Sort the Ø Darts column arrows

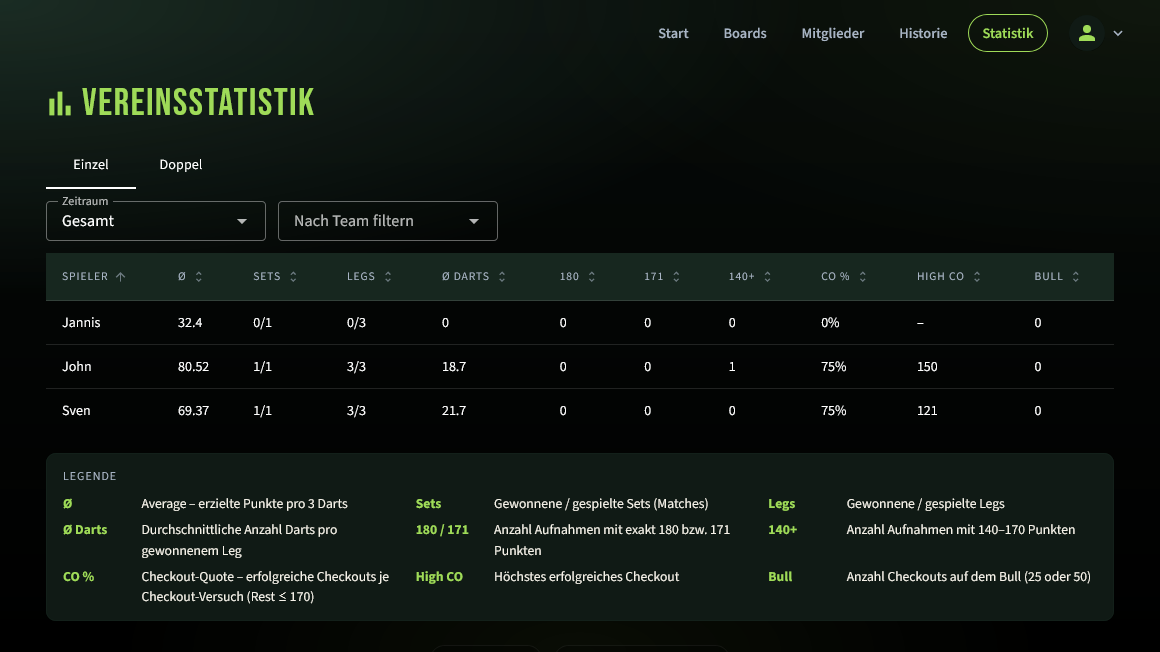point(502,277)
